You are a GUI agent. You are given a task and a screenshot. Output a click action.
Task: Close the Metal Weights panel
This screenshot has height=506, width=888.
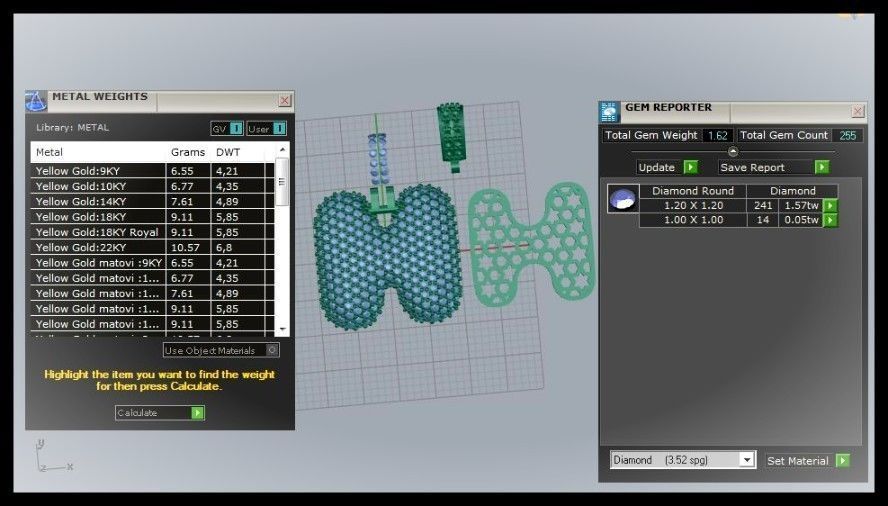point(285,100)
